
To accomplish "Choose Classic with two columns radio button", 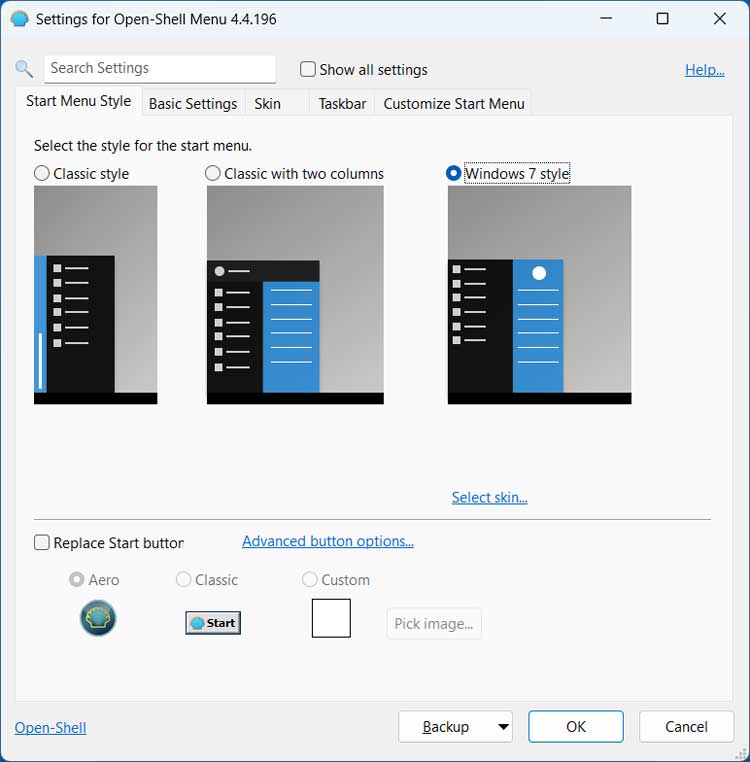I will pyautogui.click(x=212, y=173).
